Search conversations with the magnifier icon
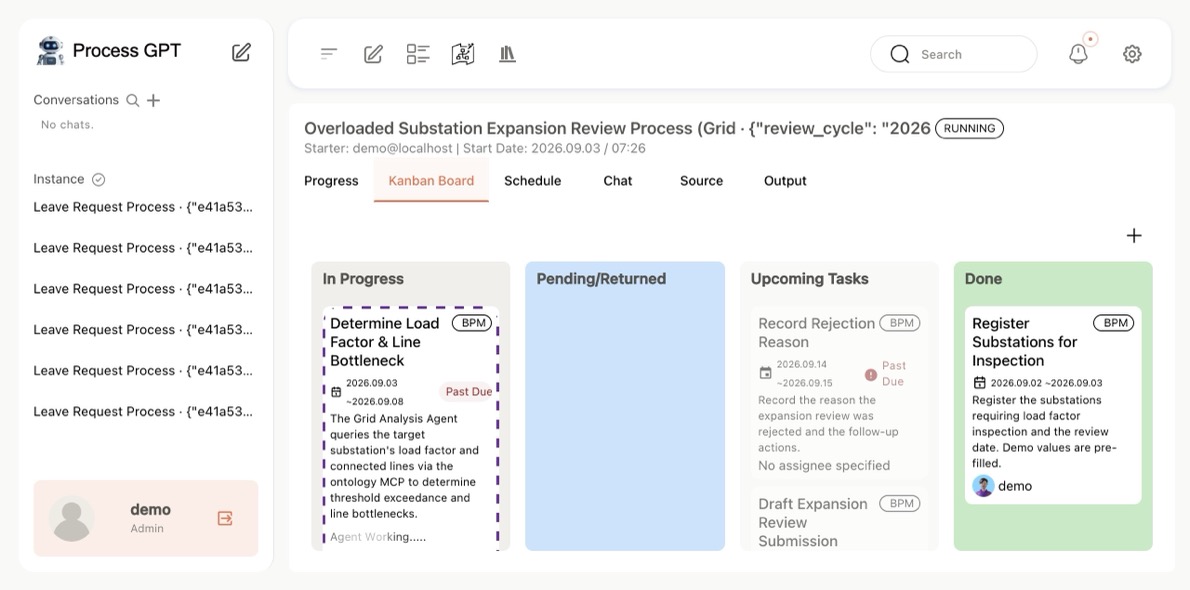The width and height of the screenshot is (1190, 590). (133, 100)
